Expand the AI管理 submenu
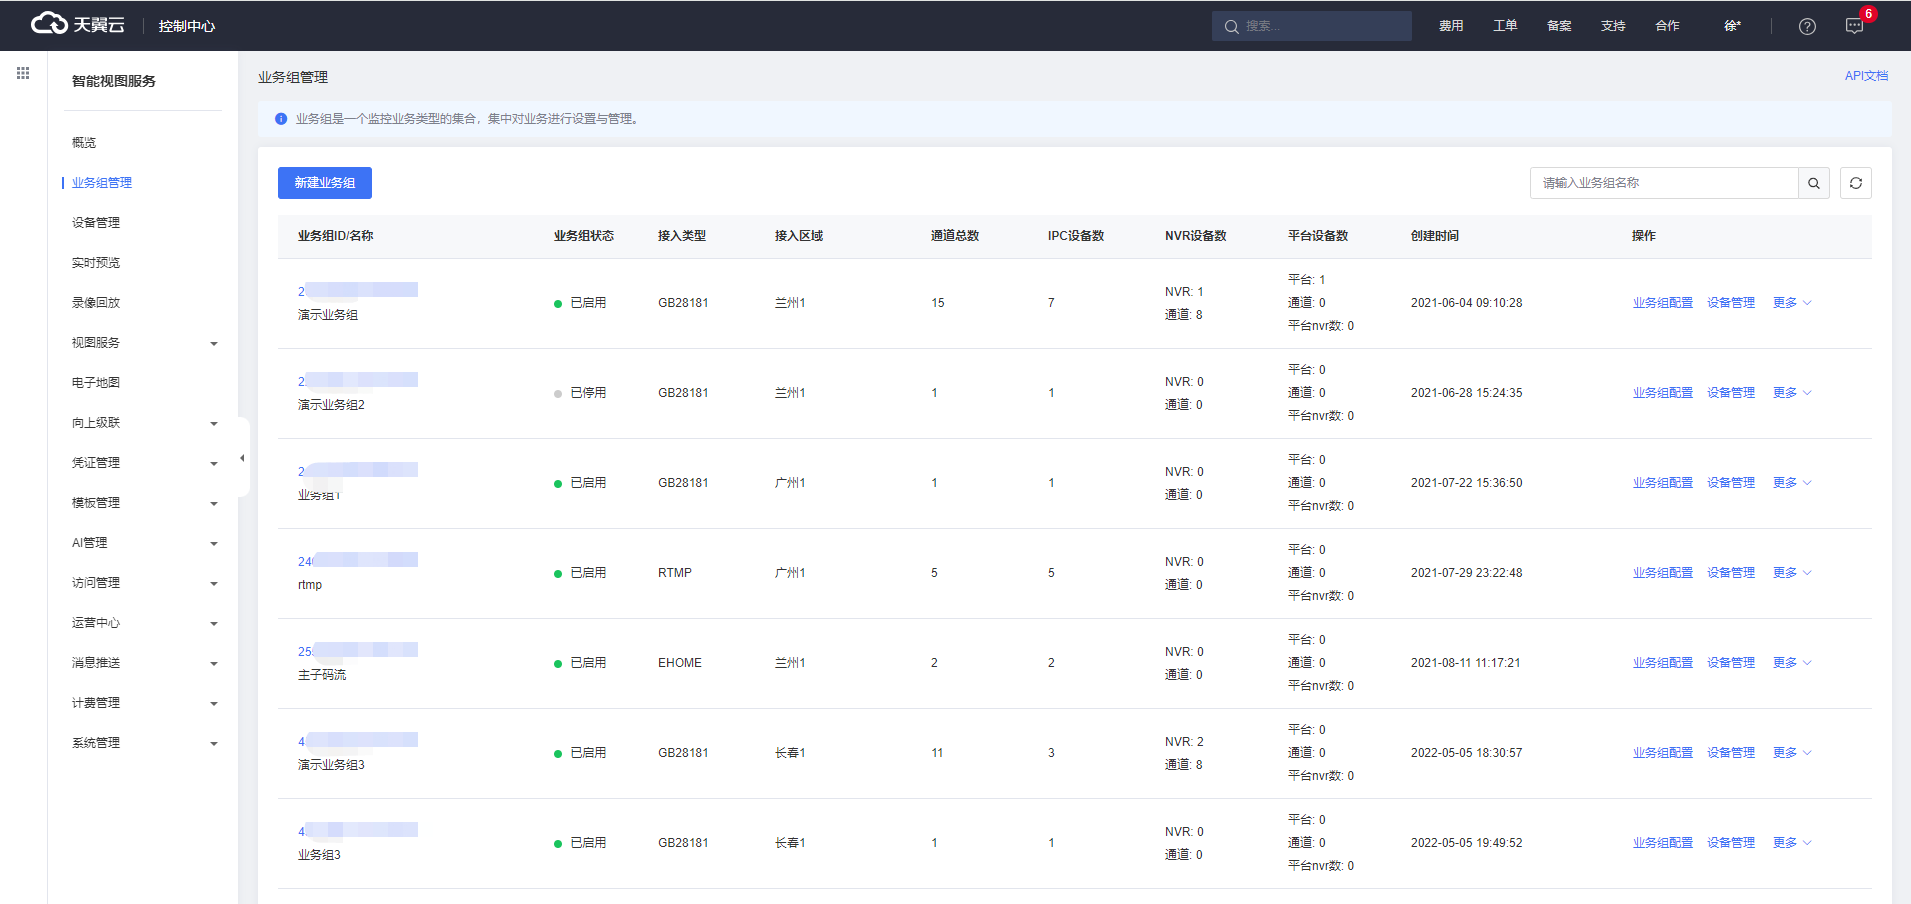 tap(145, 543)
